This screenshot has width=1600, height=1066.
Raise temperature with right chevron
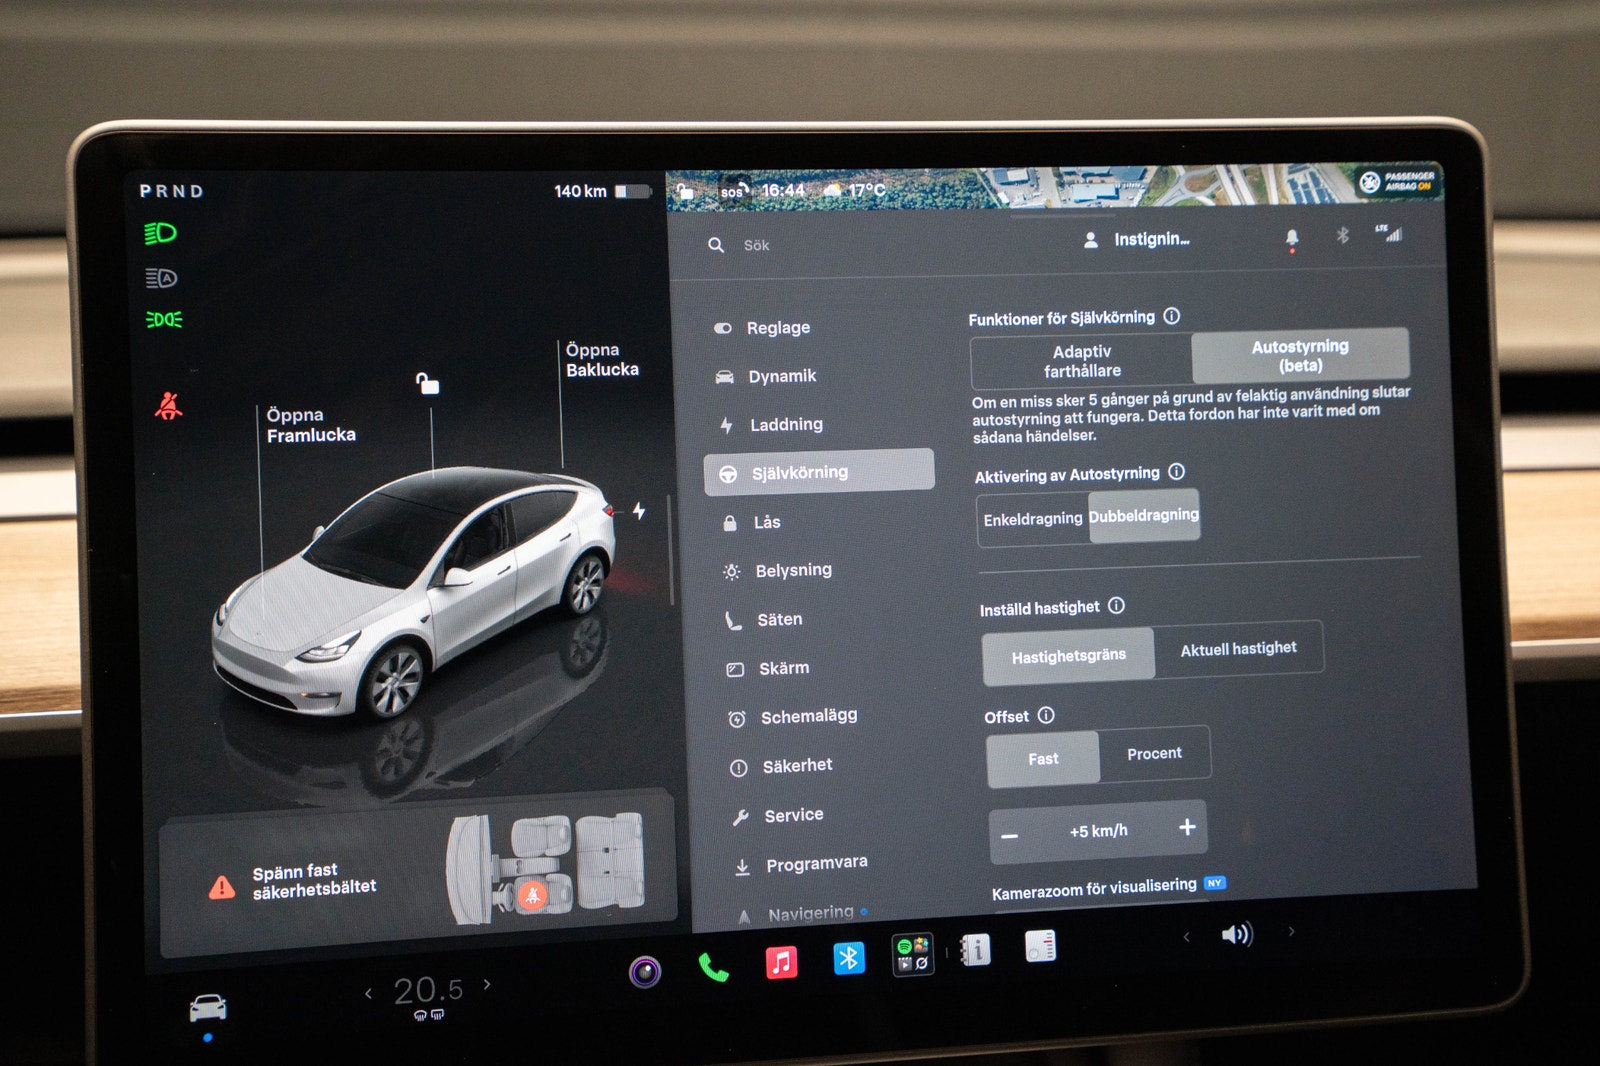click(x=487, y=984)
